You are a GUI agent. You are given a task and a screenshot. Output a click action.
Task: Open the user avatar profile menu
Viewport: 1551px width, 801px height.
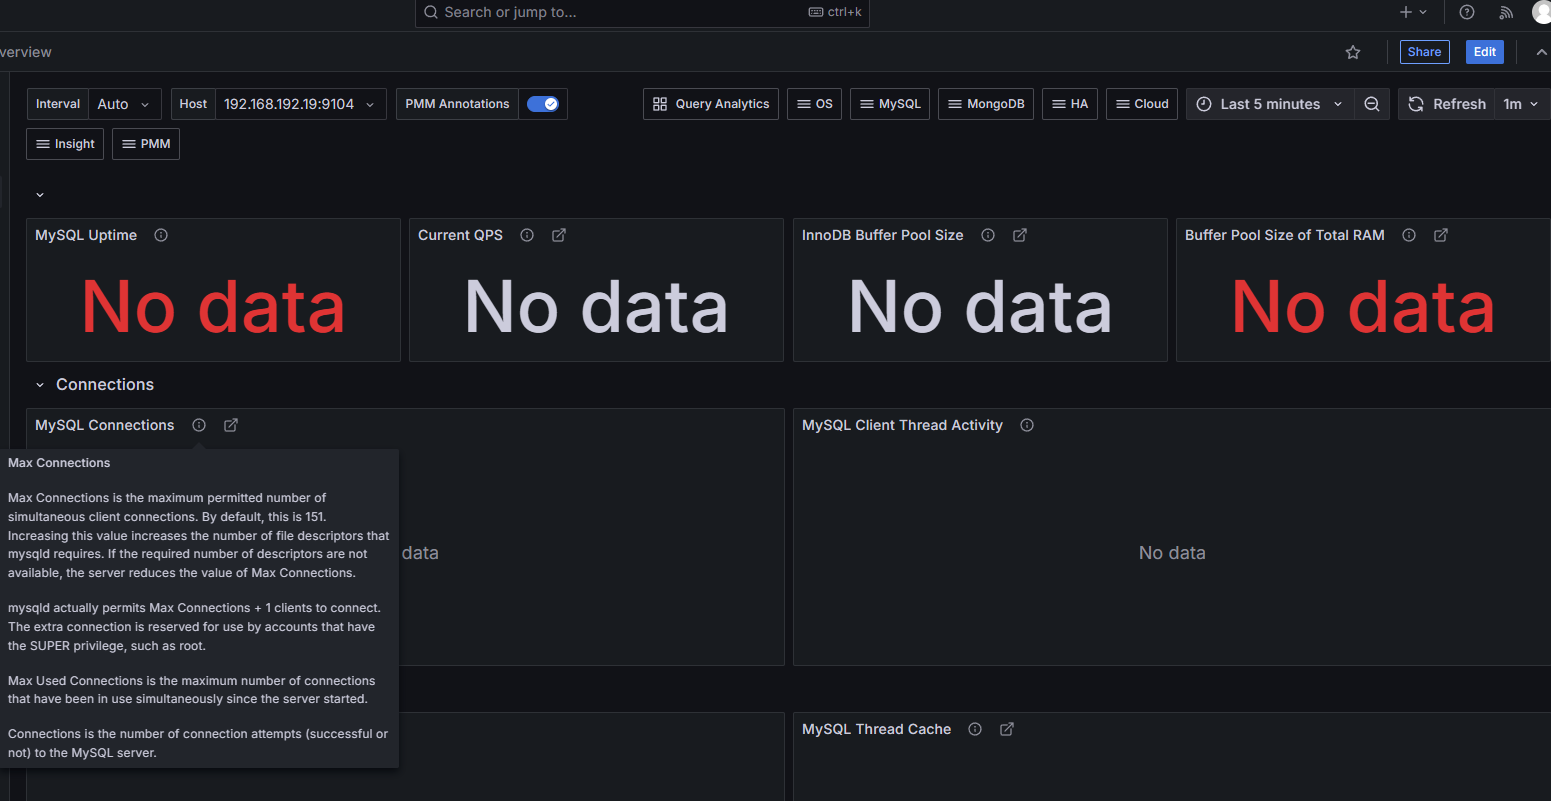click(1542, 12)
